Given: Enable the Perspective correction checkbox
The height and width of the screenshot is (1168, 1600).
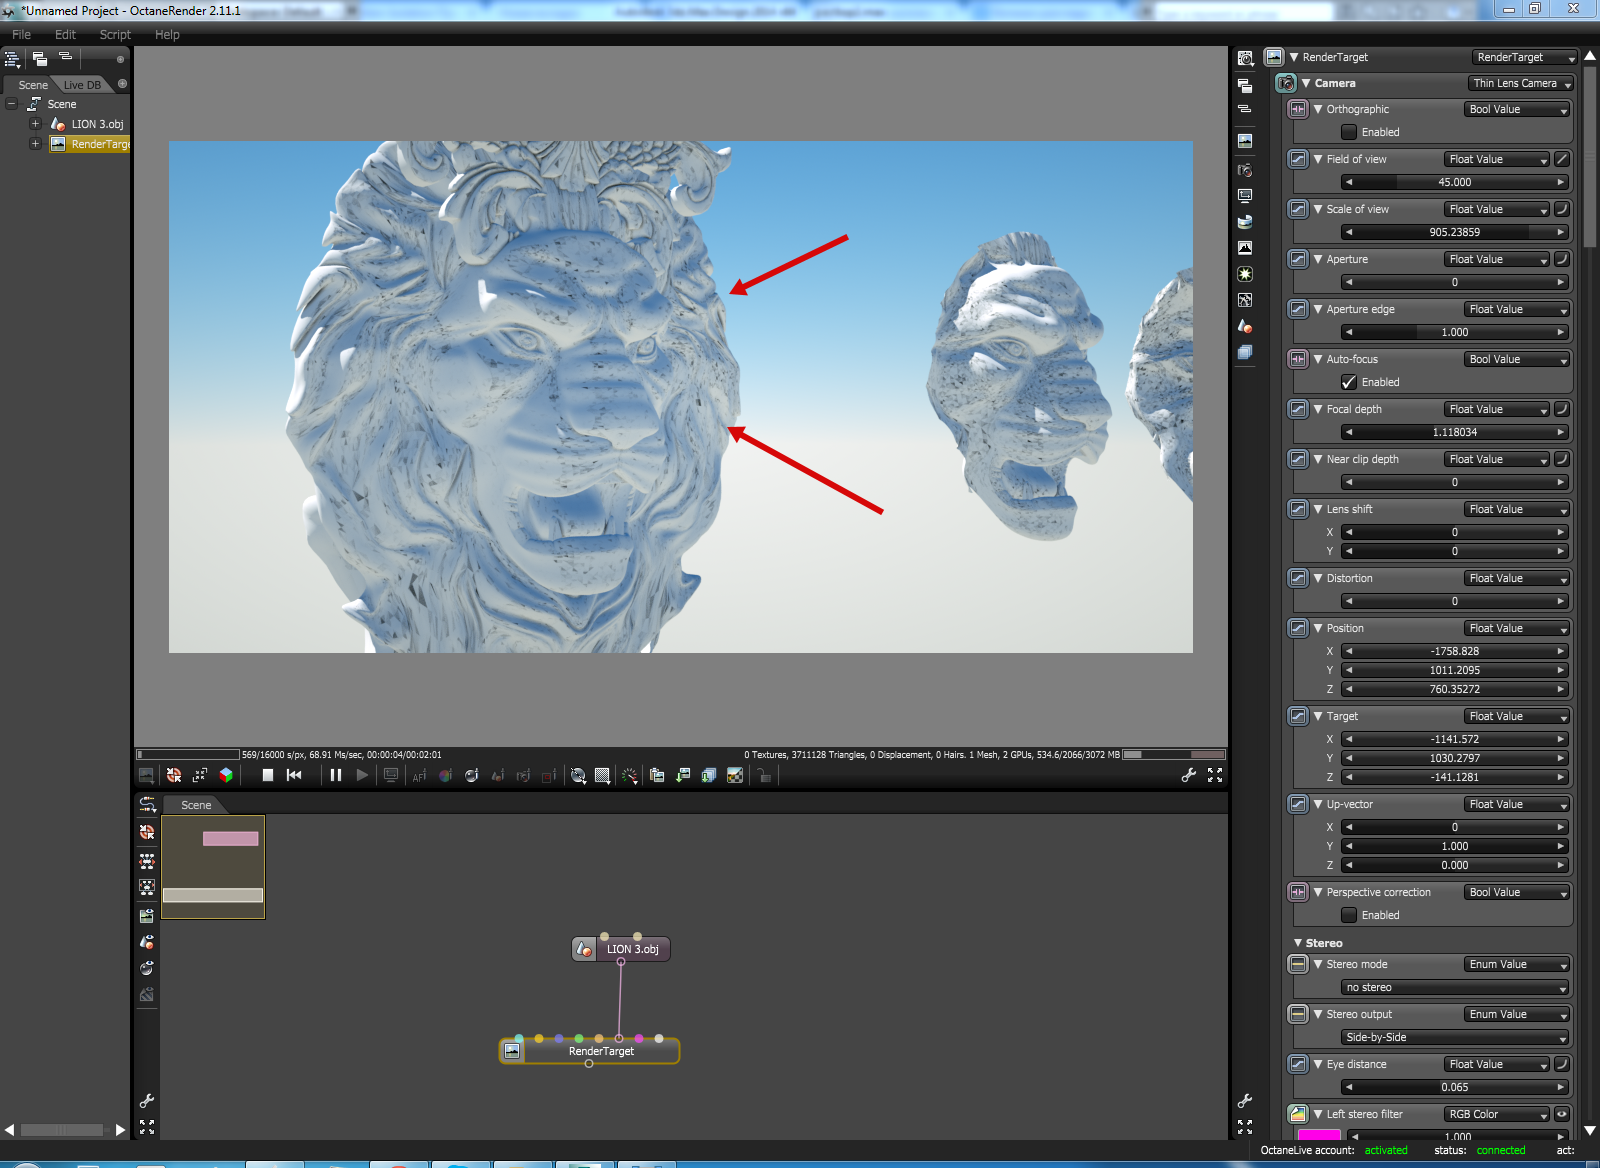Looking at the screenshot, I should click(x=1349, y=915).
